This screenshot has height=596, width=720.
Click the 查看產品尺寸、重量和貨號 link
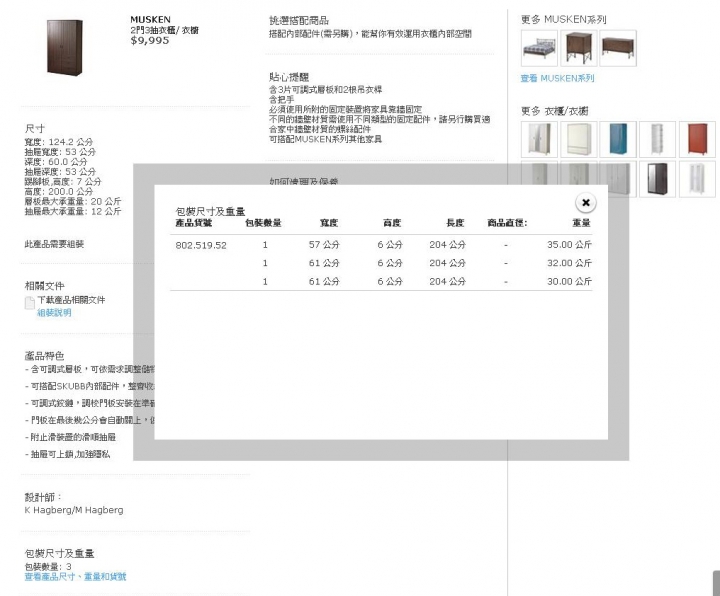75,577
